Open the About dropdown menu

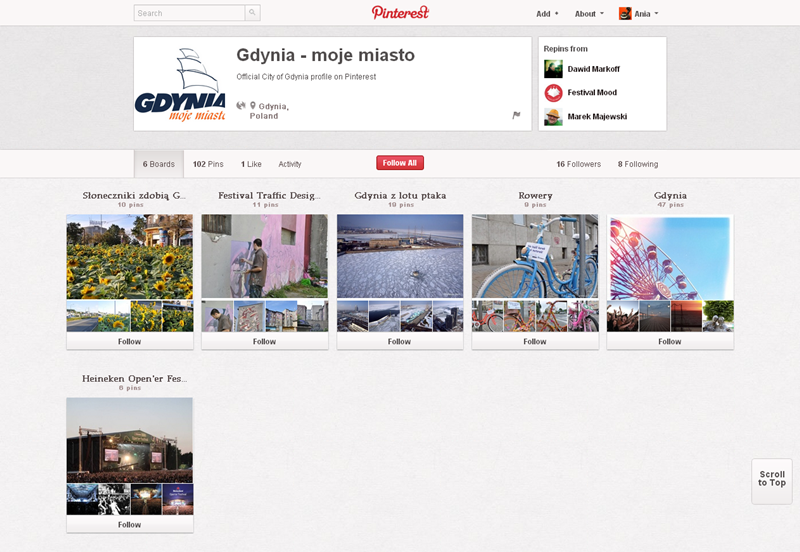click(589, 14)
